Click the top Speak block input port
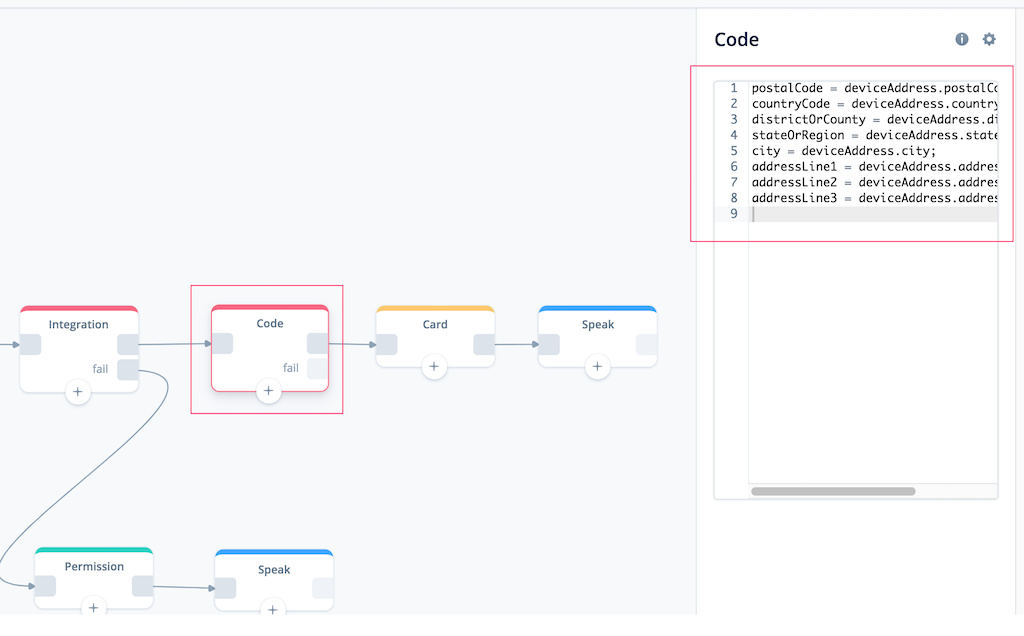The height and width of the screenshot is (636, 1024). tap(549, 344)
